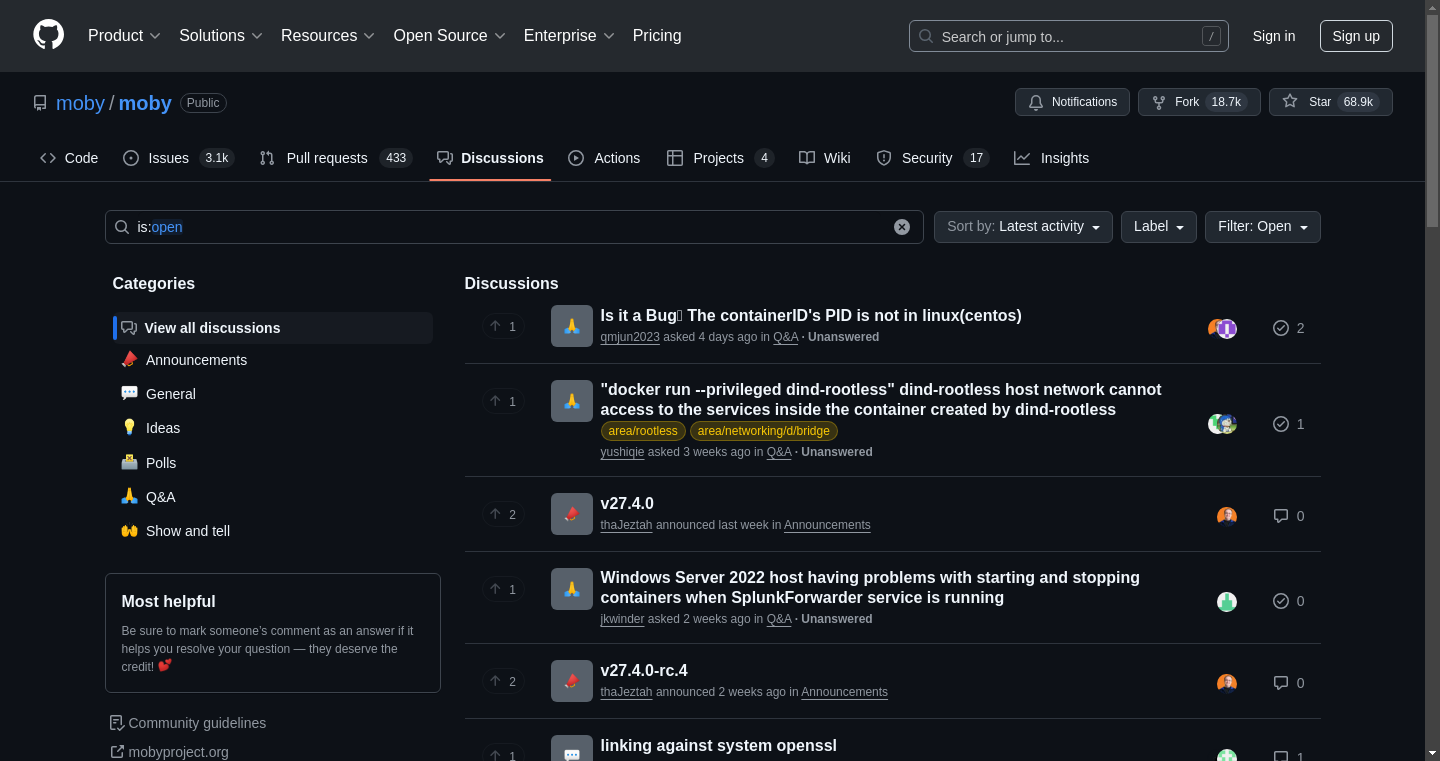Expand the Solutions menu
This screenshot has height=761, width=1440.
pyautogui.click(x=221, y=36)
